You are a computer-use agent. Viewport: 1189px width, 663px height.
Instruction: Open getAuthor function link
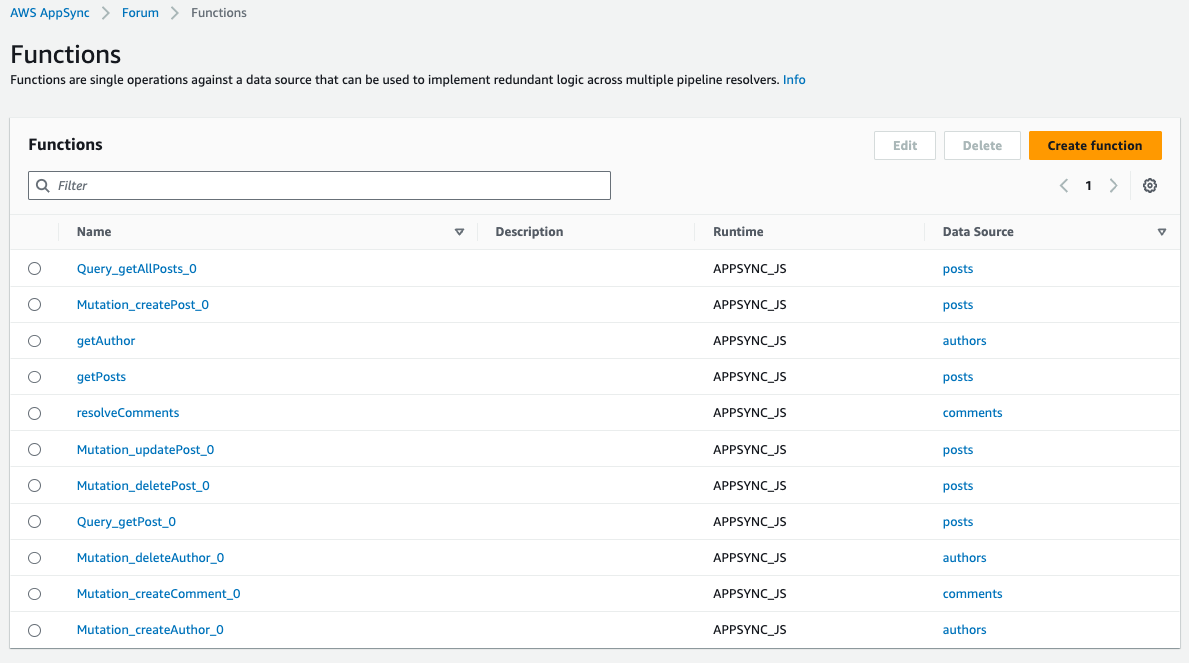click(x=105, y=341)
